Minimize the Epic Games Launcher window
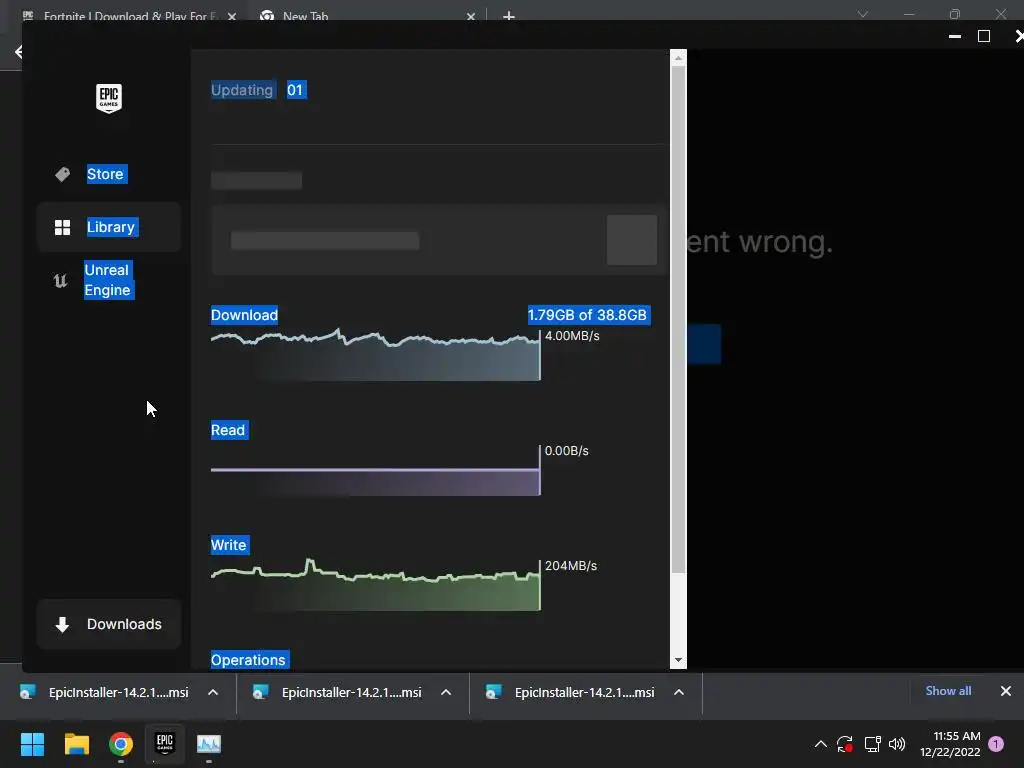The height and width of the screenshot is (768, 1024). 955,36
